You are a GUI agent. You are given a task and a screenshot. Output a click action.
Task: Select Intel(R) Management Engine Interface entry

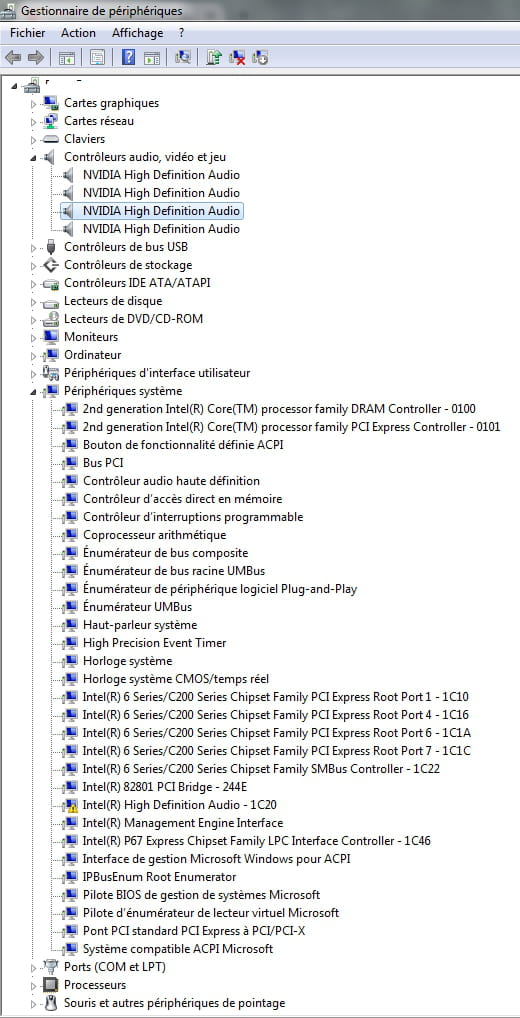click(x=183, y=823)
